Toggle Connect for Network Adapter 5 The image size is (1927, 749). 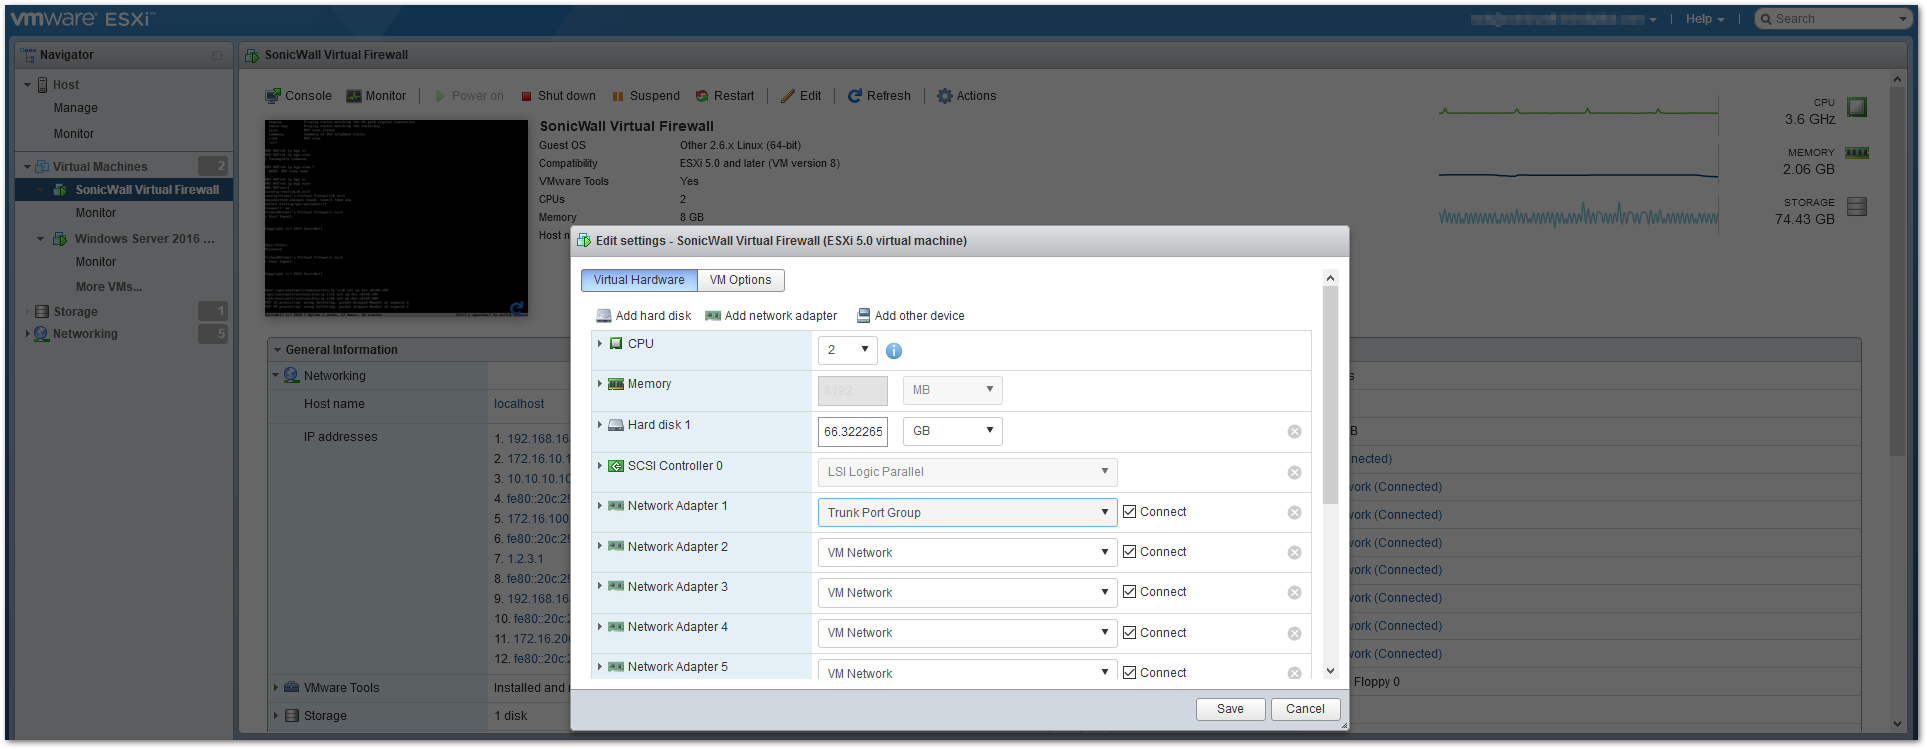pyautogui.click(x=1129, y=673)
